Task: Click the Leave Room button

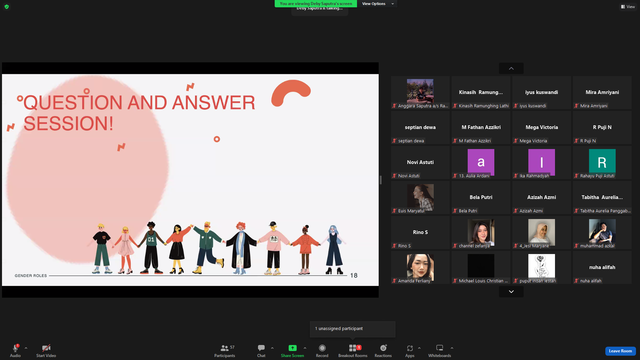Action: click(x=620, y=351)
